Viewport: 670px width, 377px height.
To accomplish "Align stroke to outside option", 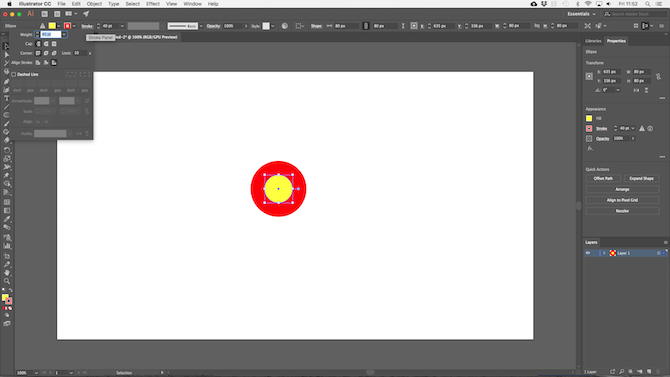I will click(x=54, y=62).
